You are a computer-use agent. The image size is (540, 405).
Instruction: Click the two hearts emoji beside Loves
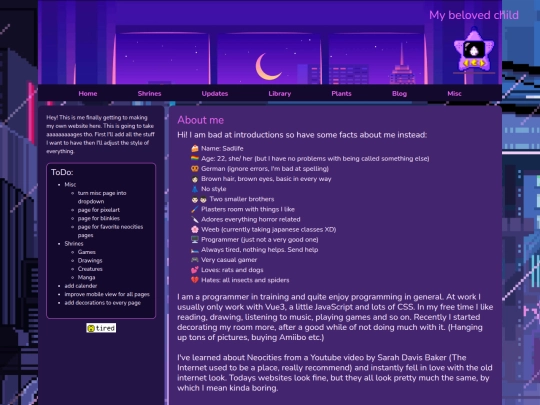click(195, 270)
